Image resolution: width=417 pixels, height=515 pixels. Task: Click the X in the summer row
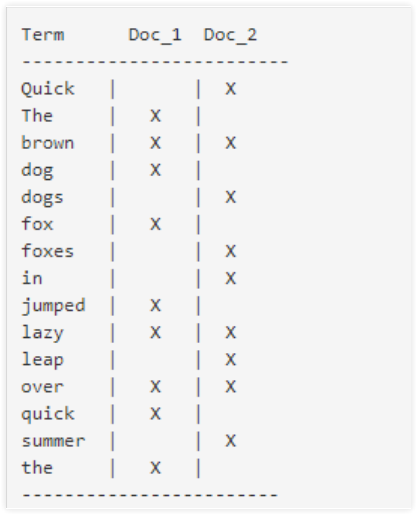click(230, 441)
